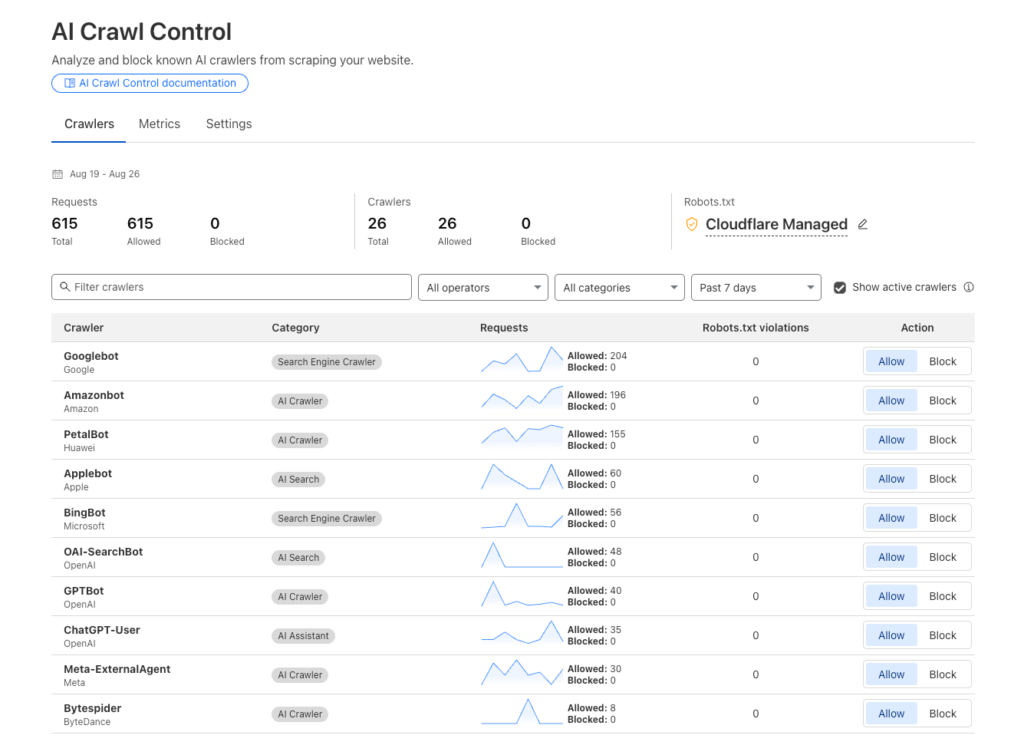
Task: Select Block for Bytespider
Action: click(942, 714)
